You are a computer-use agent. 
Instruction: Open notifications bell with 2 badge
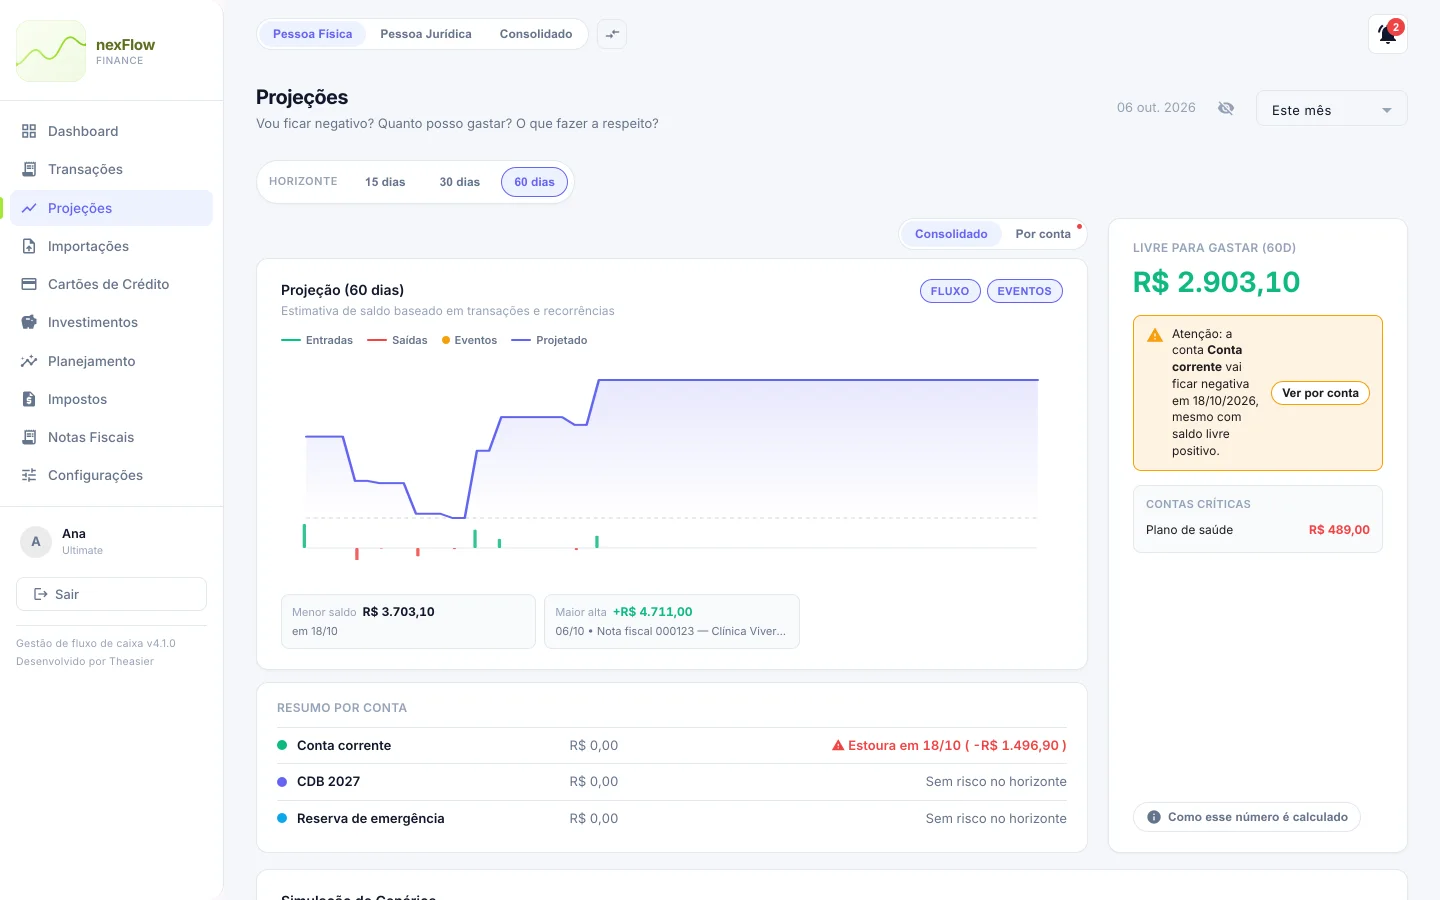tap(1388, 34)
